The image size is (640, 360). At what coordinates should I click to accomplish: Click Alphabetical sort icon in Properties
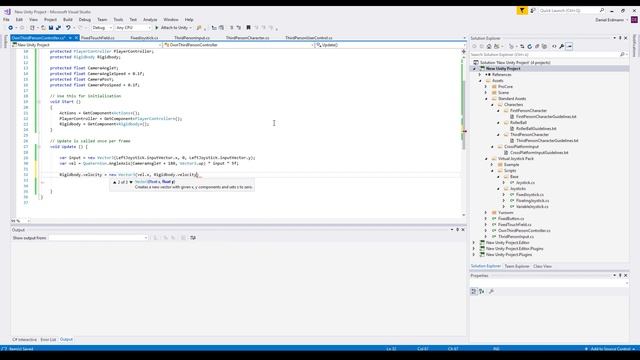tap(482, 291)
